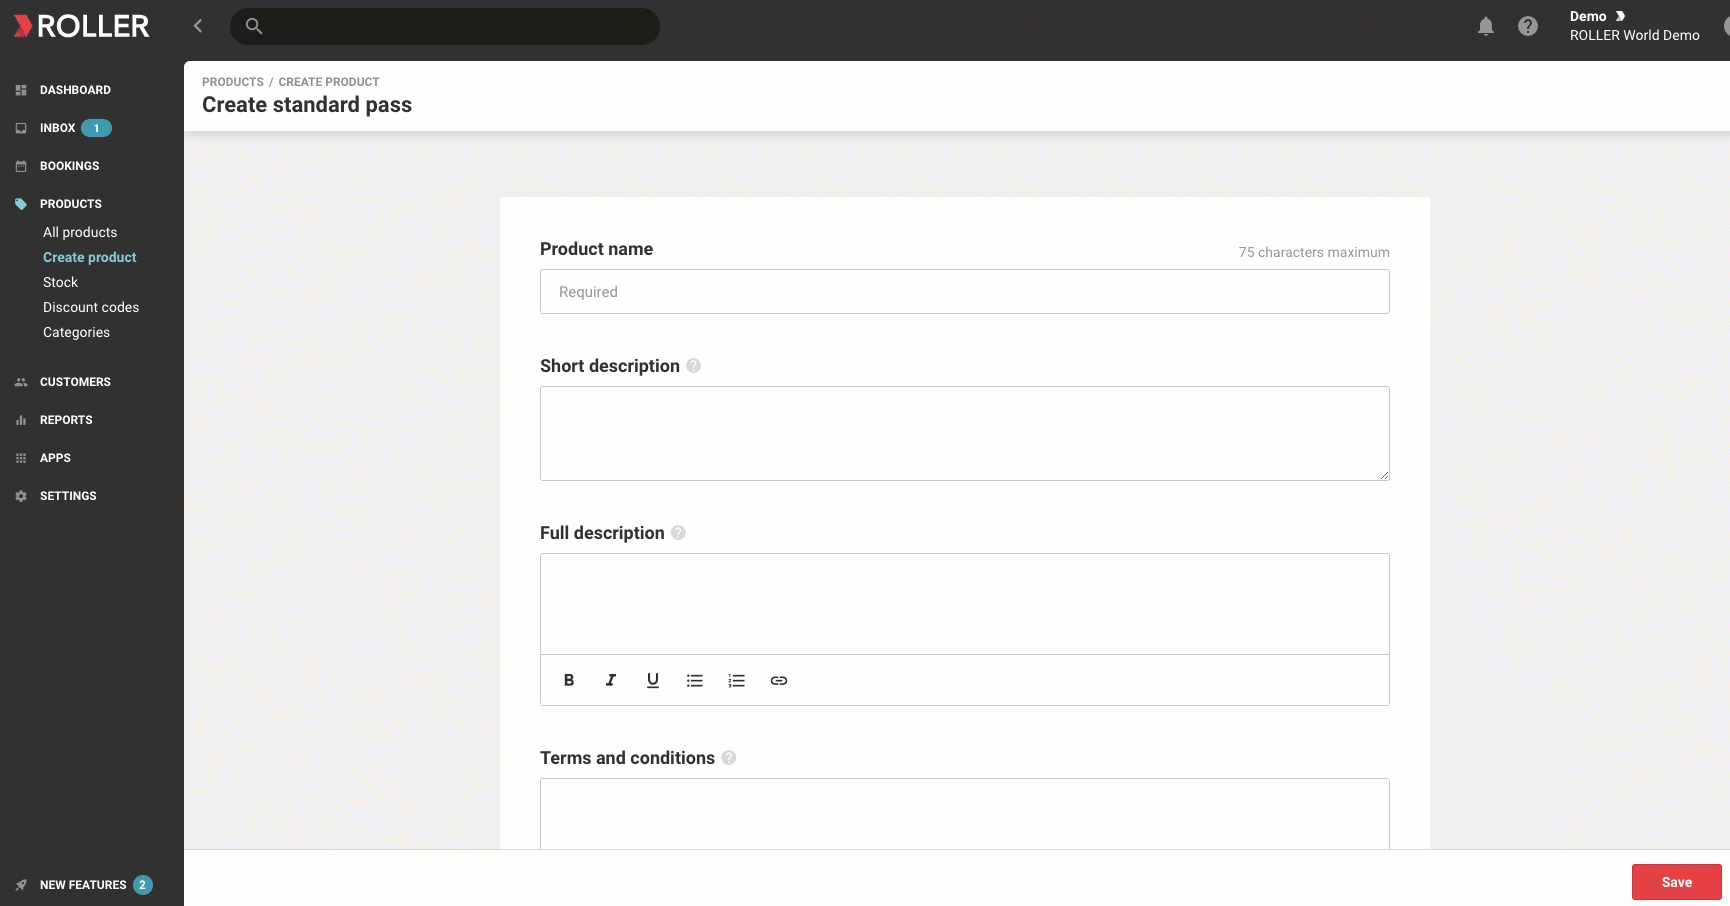Insert link in Full description
The width and height of the screenshot is (1730, 906).
pyautogui.click(x=779, y=680)
